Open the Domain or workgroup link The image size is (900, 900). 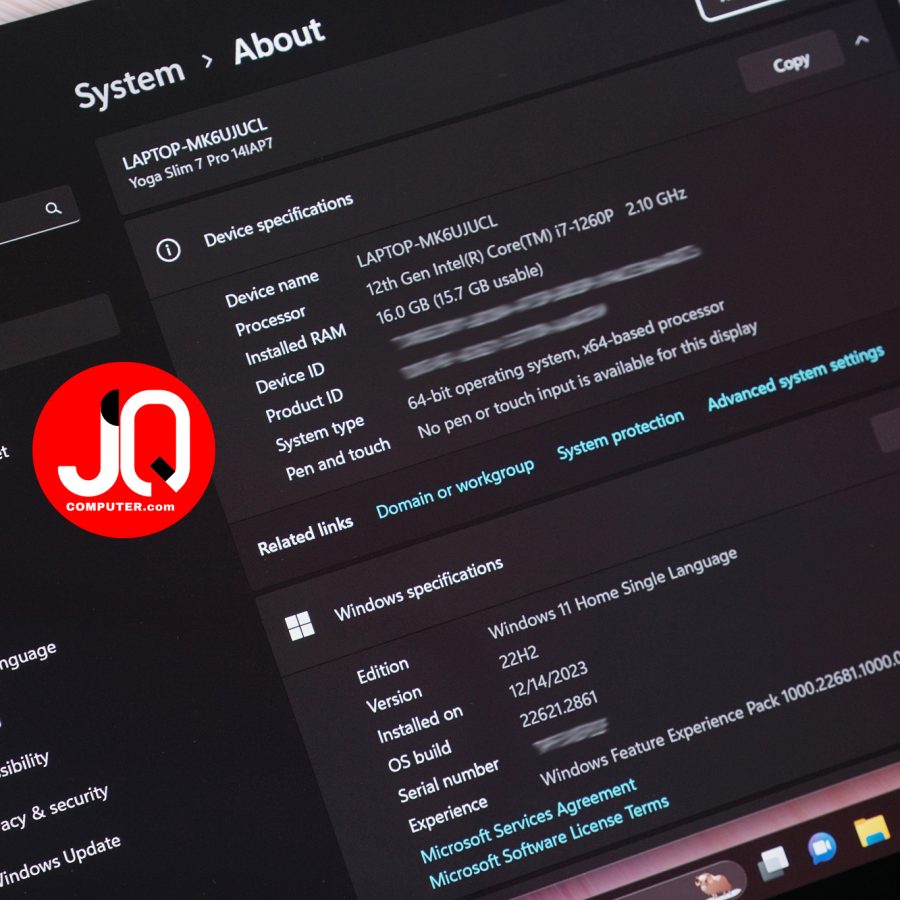(x=455, y=488)
